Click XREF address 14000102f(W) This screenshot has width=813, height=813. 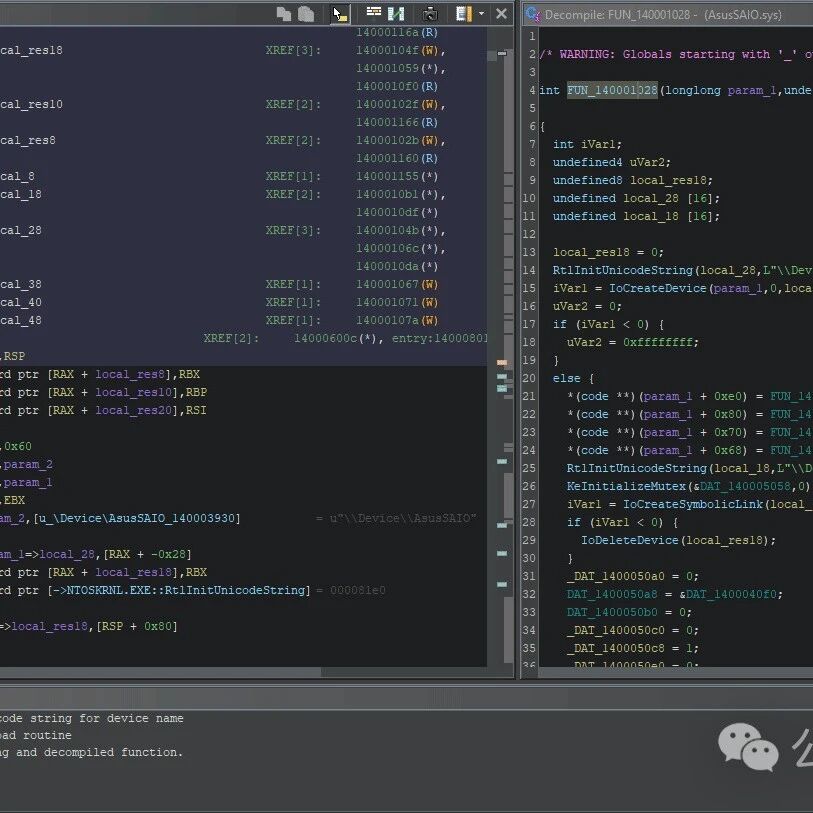point(397,104)
